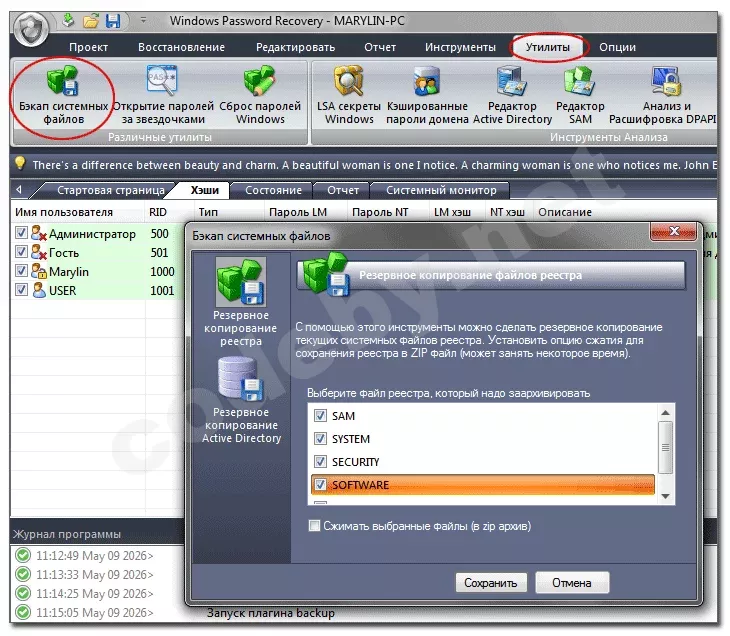Click the green status icon for 11:14:25 log entry

pyautogui.click(x=23, y=593)
